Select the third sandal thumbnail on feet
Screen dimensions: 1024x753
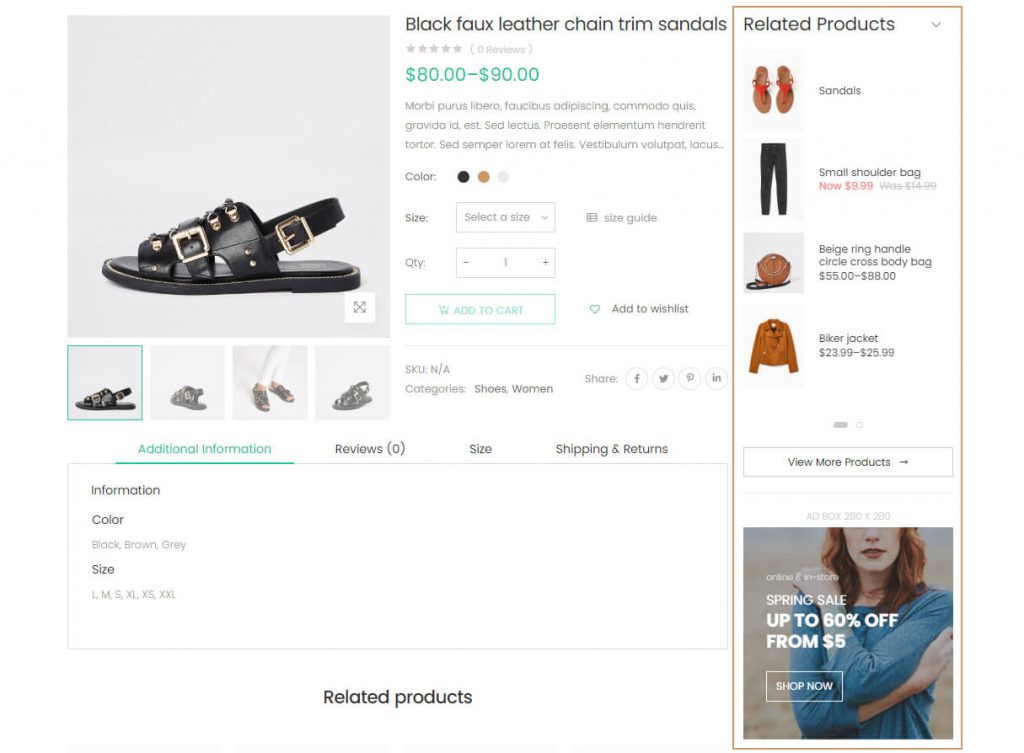[270, 383]
